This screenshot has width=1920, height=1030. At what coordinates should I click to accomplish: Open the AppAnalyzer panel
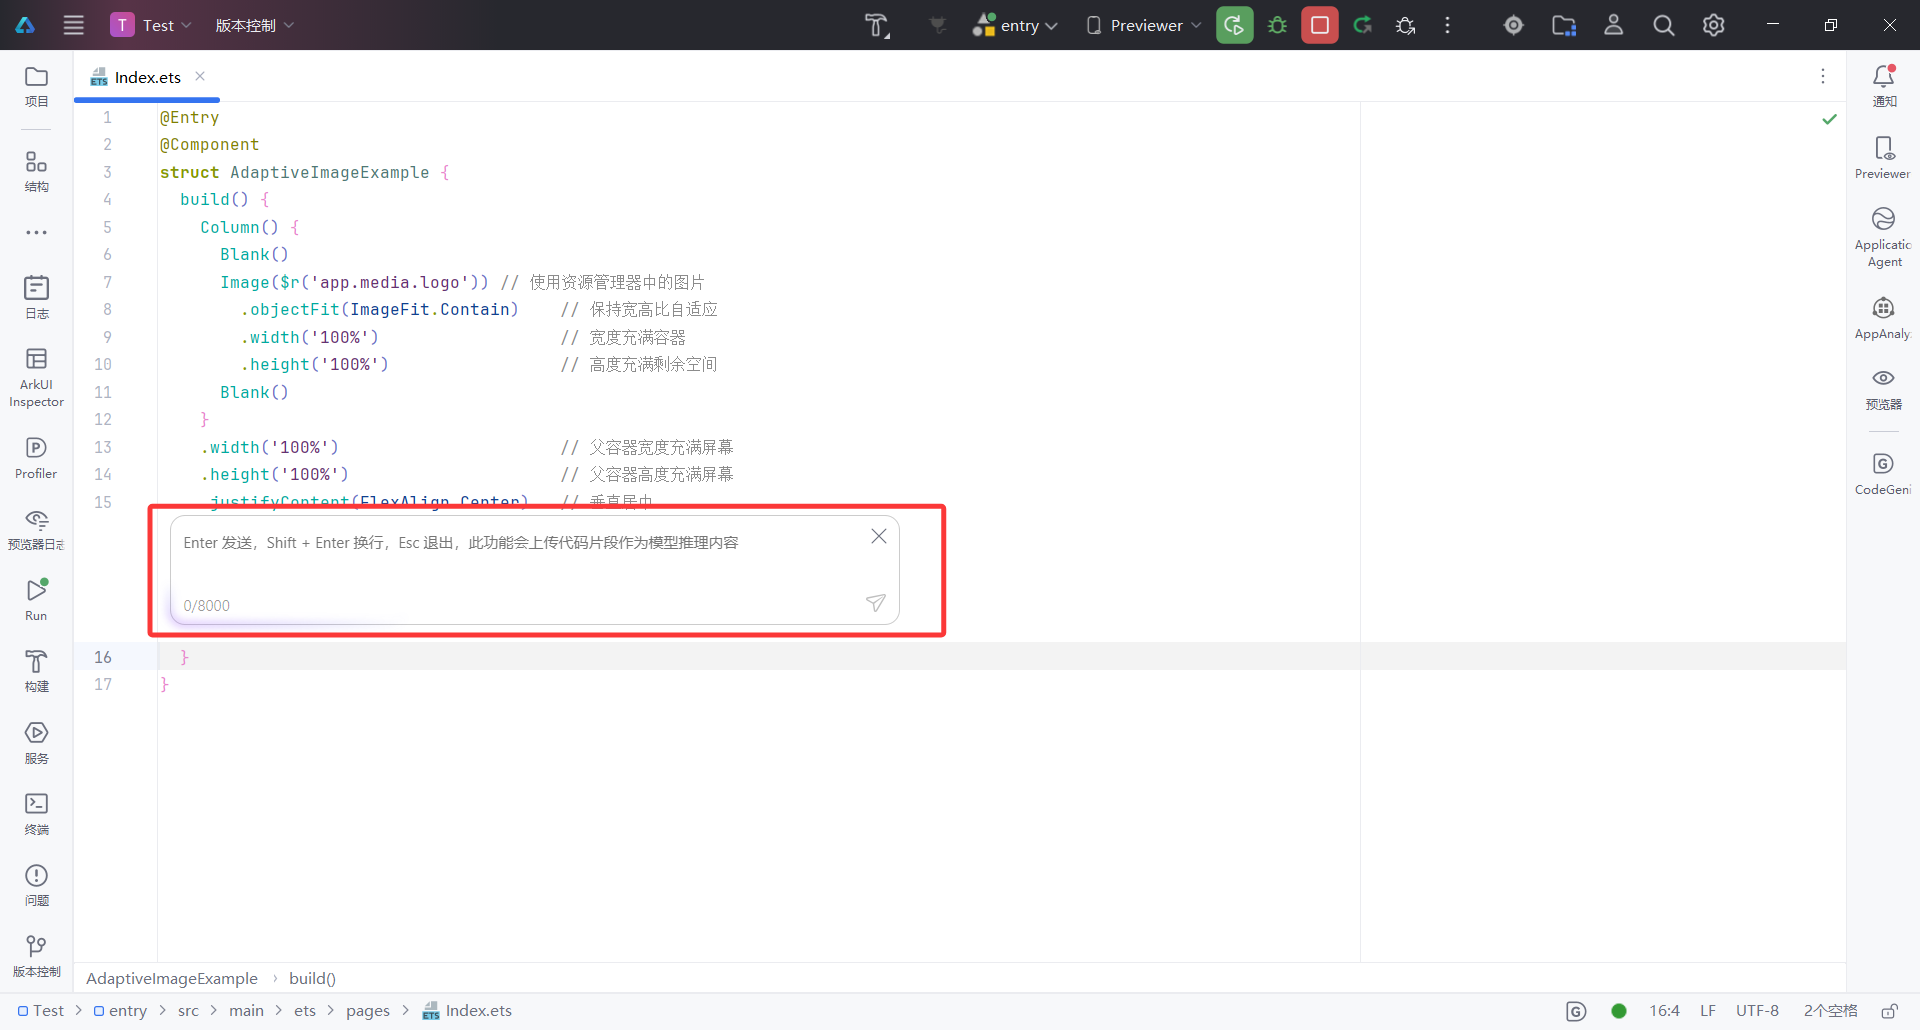click(1883, 318)
